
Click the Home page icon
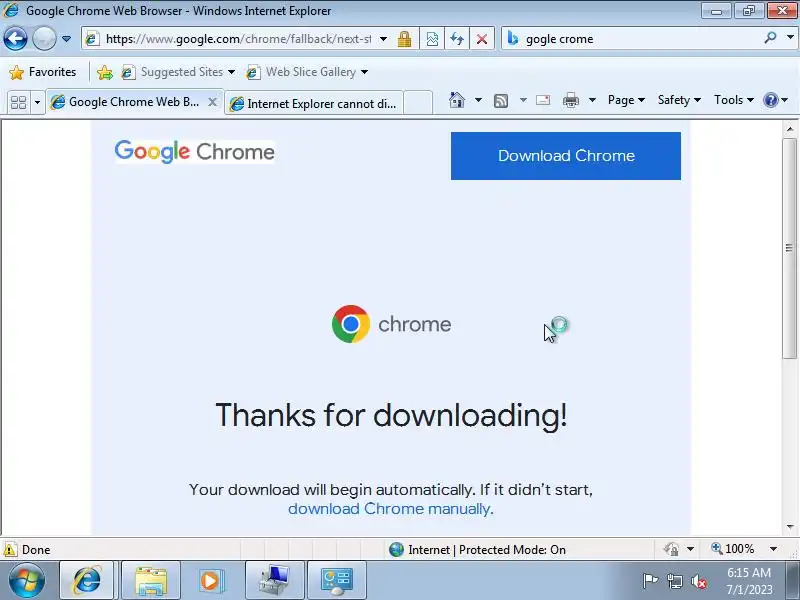click(x=457, y=100)
